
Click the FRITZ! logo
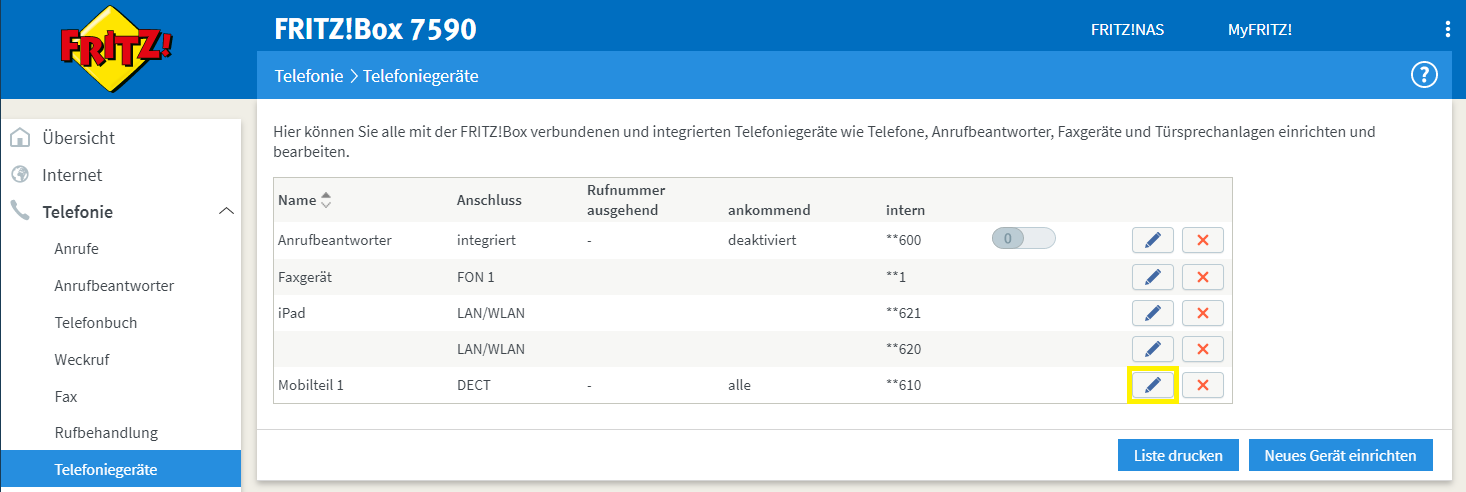click(x=102, y=48)
